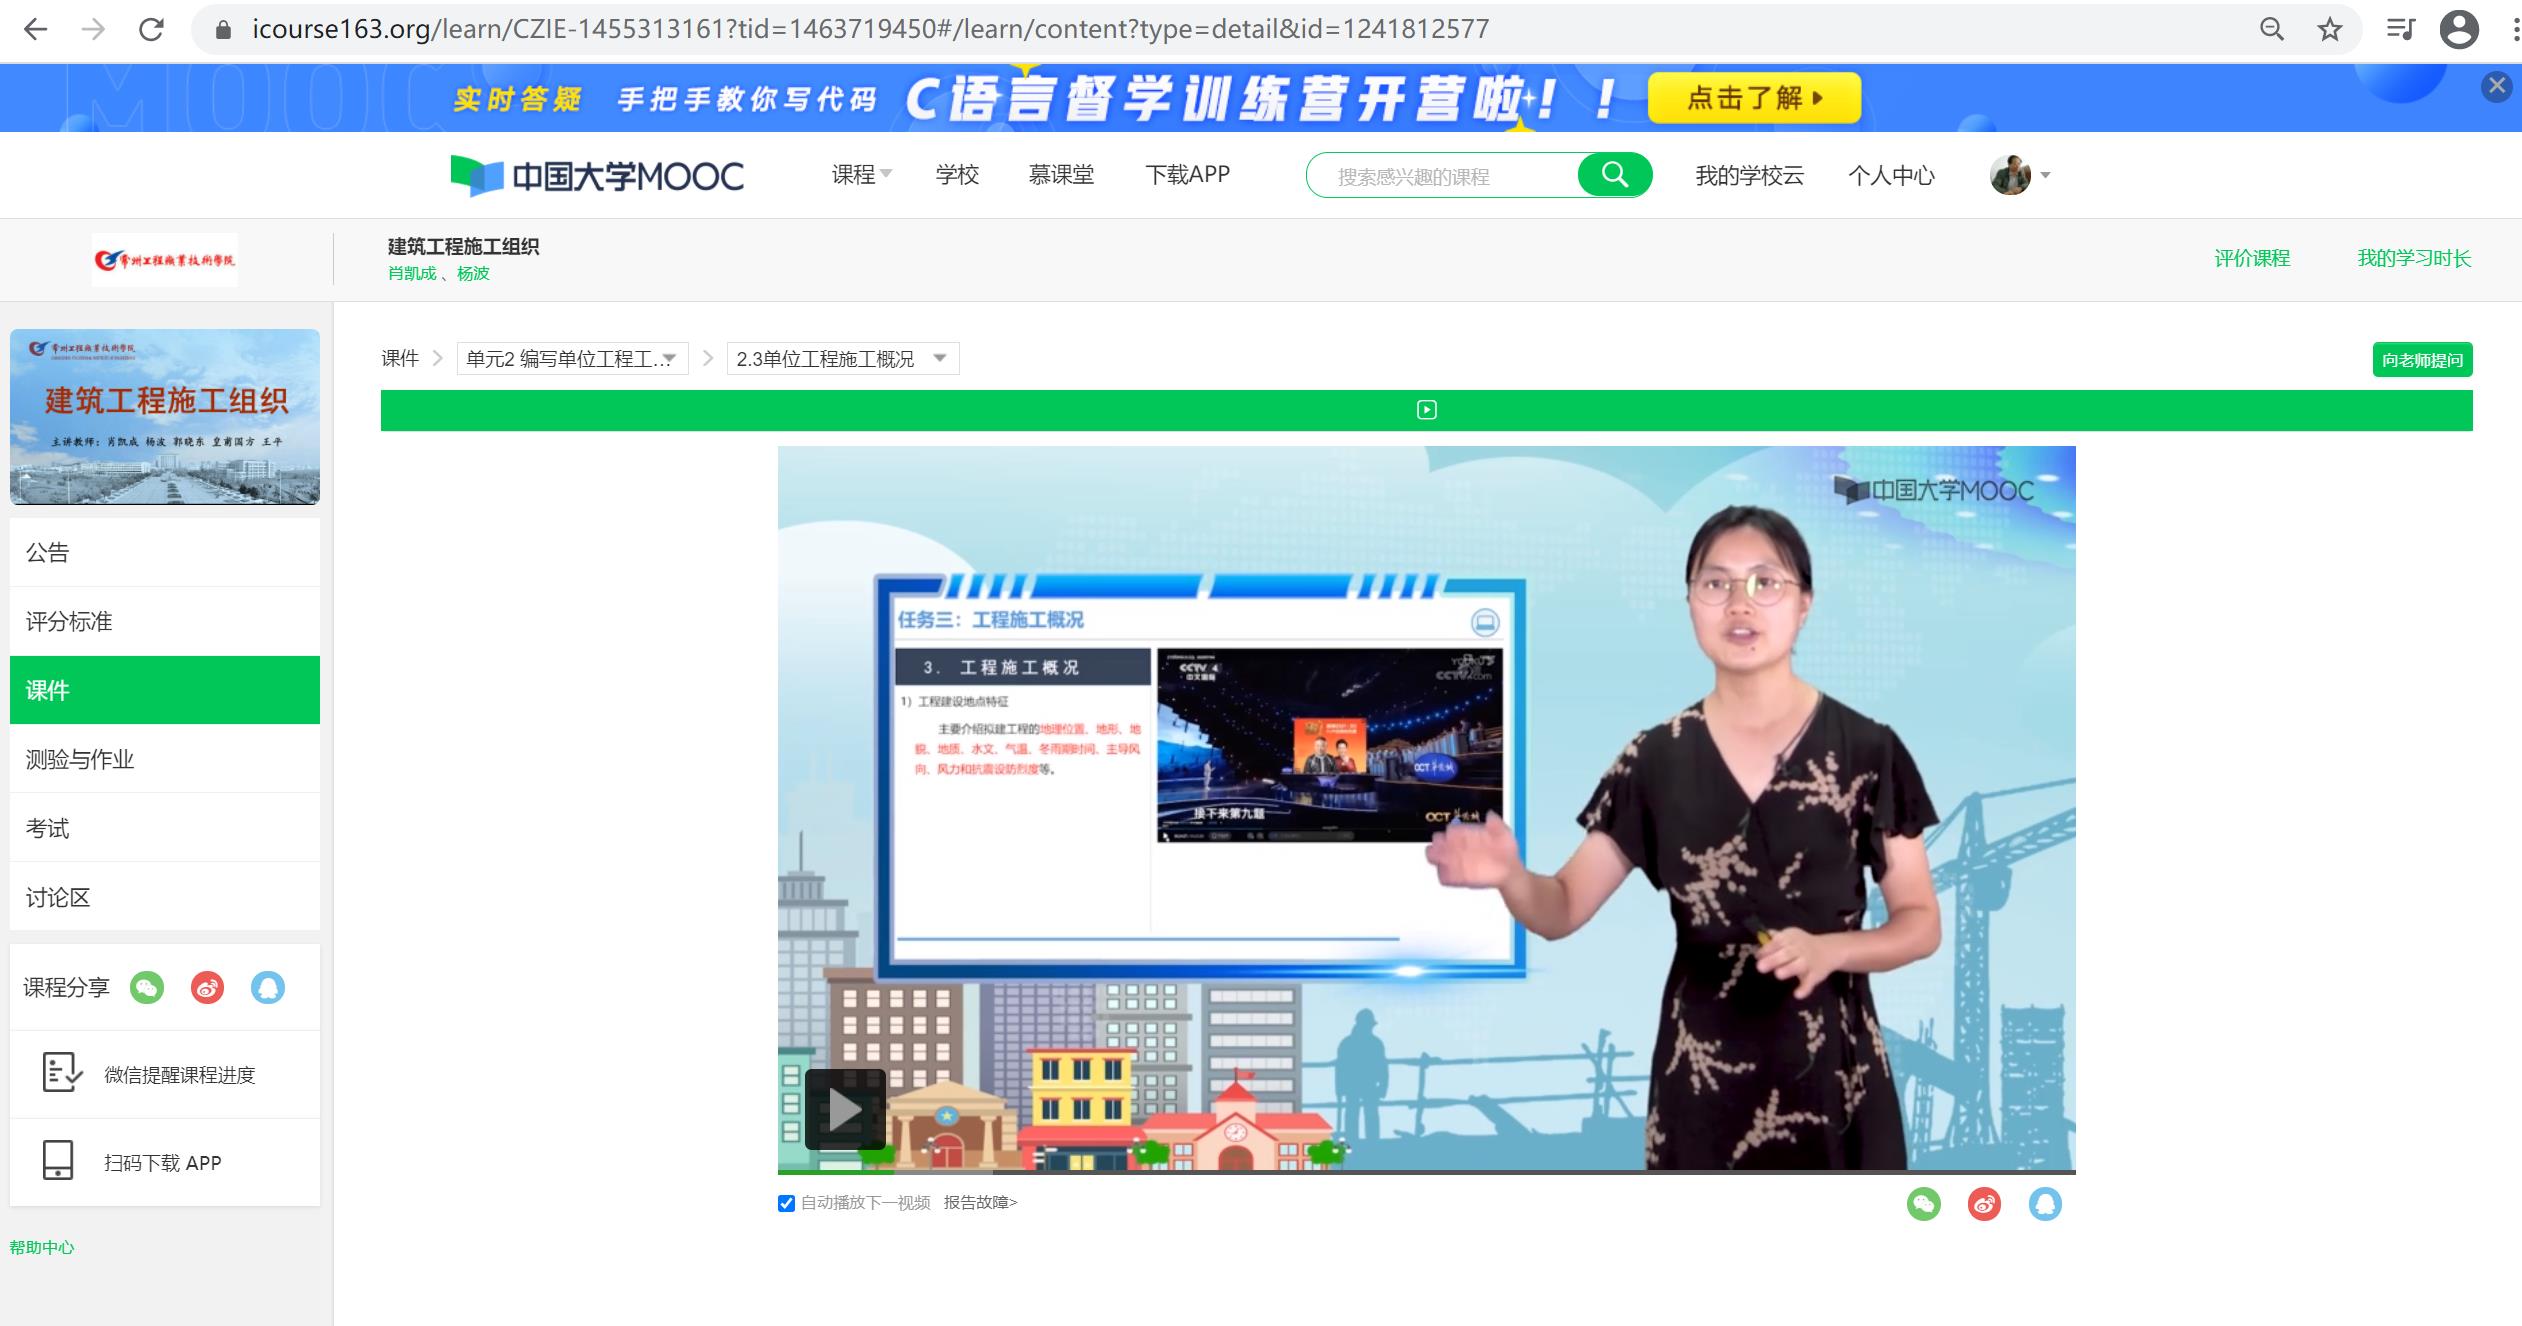This screenshot has width=2522, height=1326.
Task: Click the green search magnifier button
Action: (x=1614, y=175)
